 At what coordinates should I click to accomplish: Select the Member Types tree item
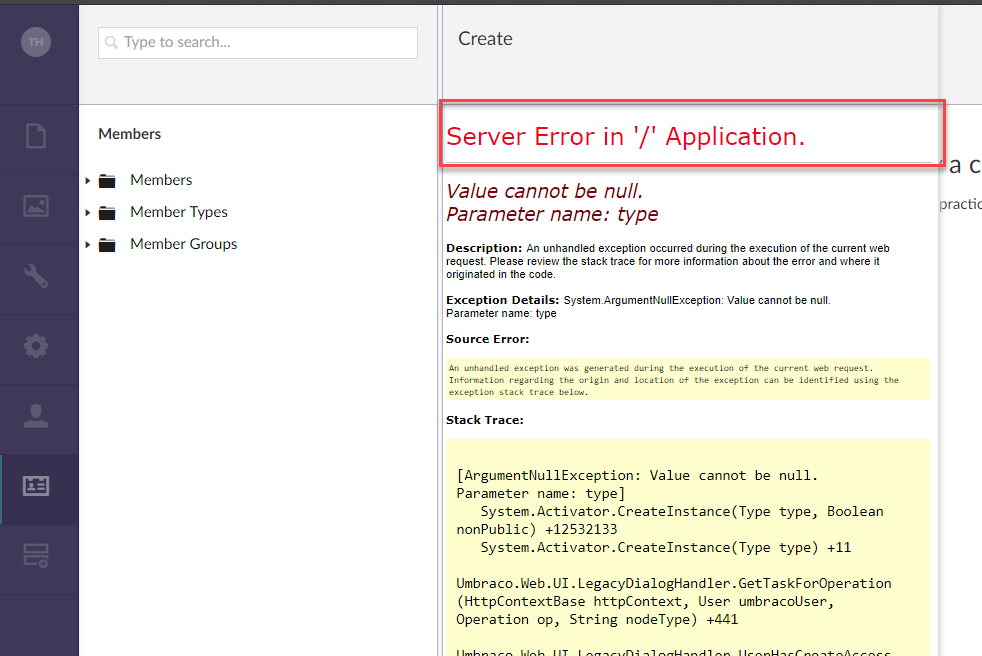(178, 212)
